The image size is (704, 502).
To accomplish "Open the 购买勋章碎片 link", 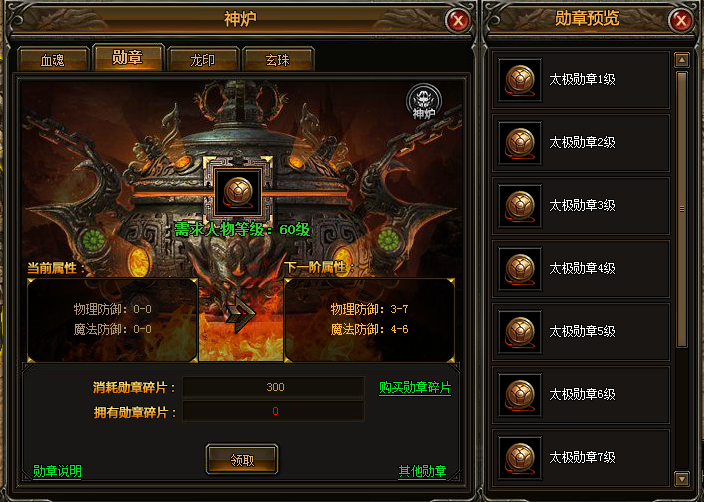I will coord(415,388).
